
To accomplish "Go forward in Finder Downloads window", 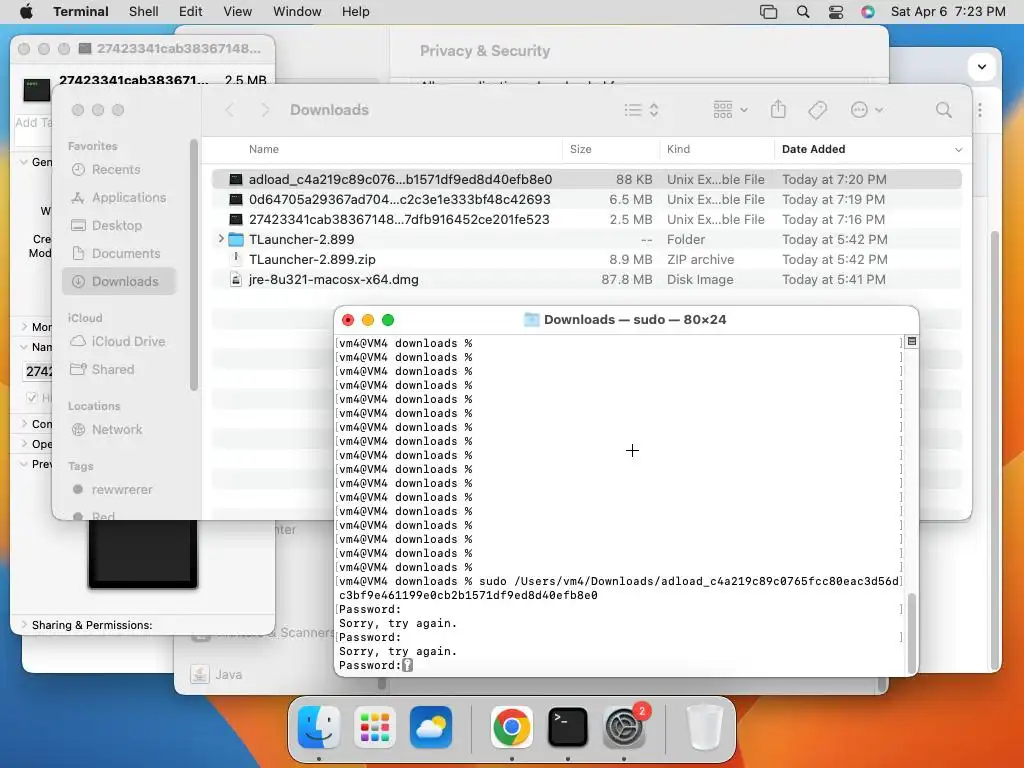I will tap(264, 110).
